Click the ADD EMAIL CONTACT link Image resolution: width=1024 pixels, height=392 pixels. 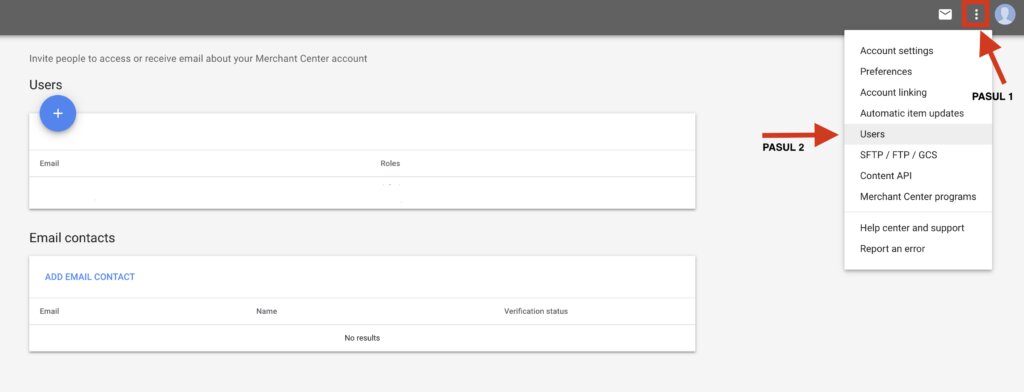coord(89,277)
